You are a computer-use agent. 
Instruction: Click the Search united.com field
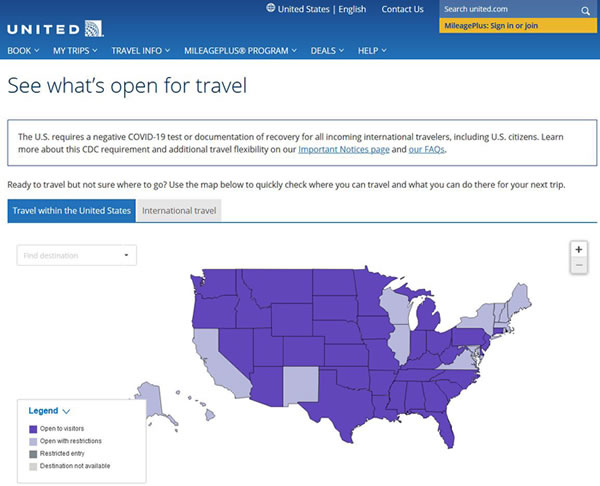point(509,9)
